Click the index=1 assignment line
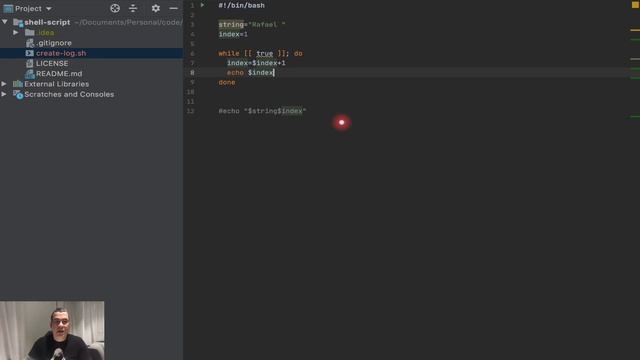 pyautogui.click(x=233, y=34)
